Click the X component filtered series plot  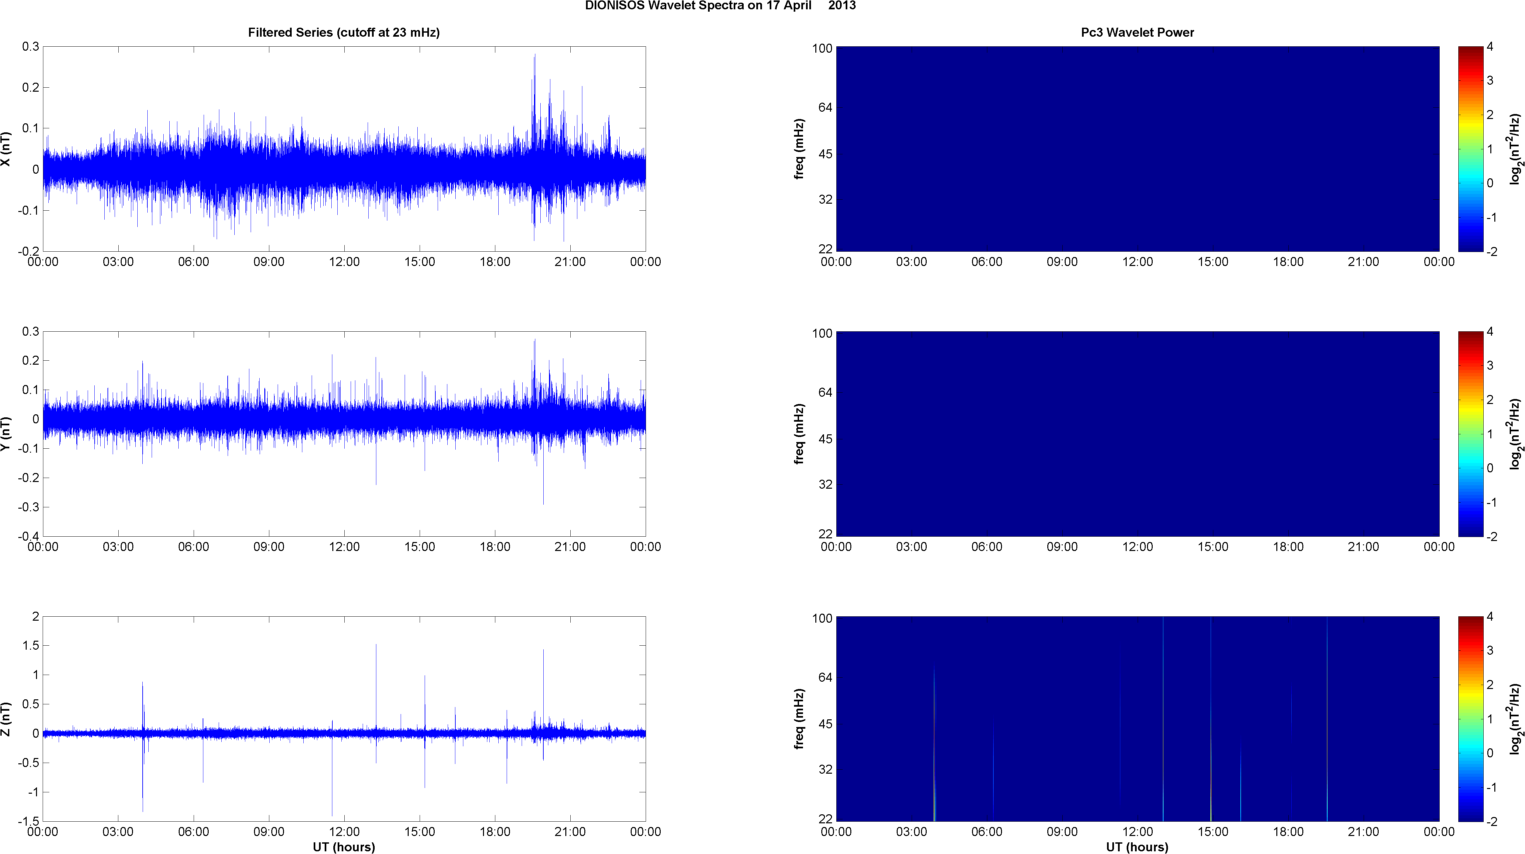[x=344, y=149]
